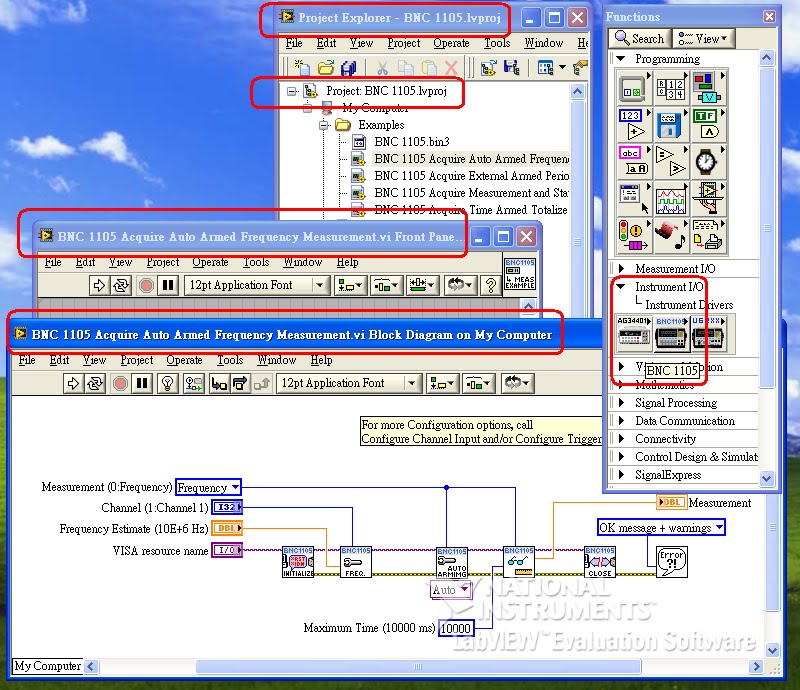Click Search button in Functions palette
800x690 pixels.
coord(640,38)
